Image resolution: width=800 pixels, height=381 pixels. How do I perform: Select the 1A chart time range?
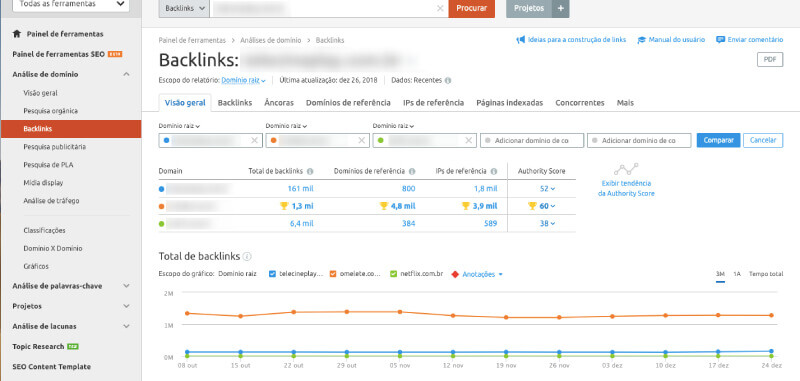(737, 274)
